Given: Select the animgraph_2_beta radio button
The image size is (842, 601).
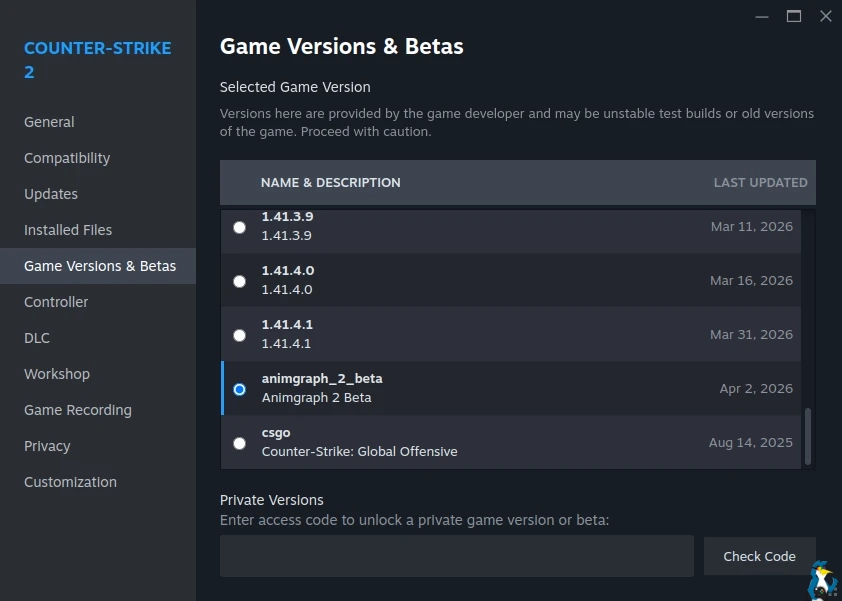Looking at the screenshot, I should [x=239, y=389].
